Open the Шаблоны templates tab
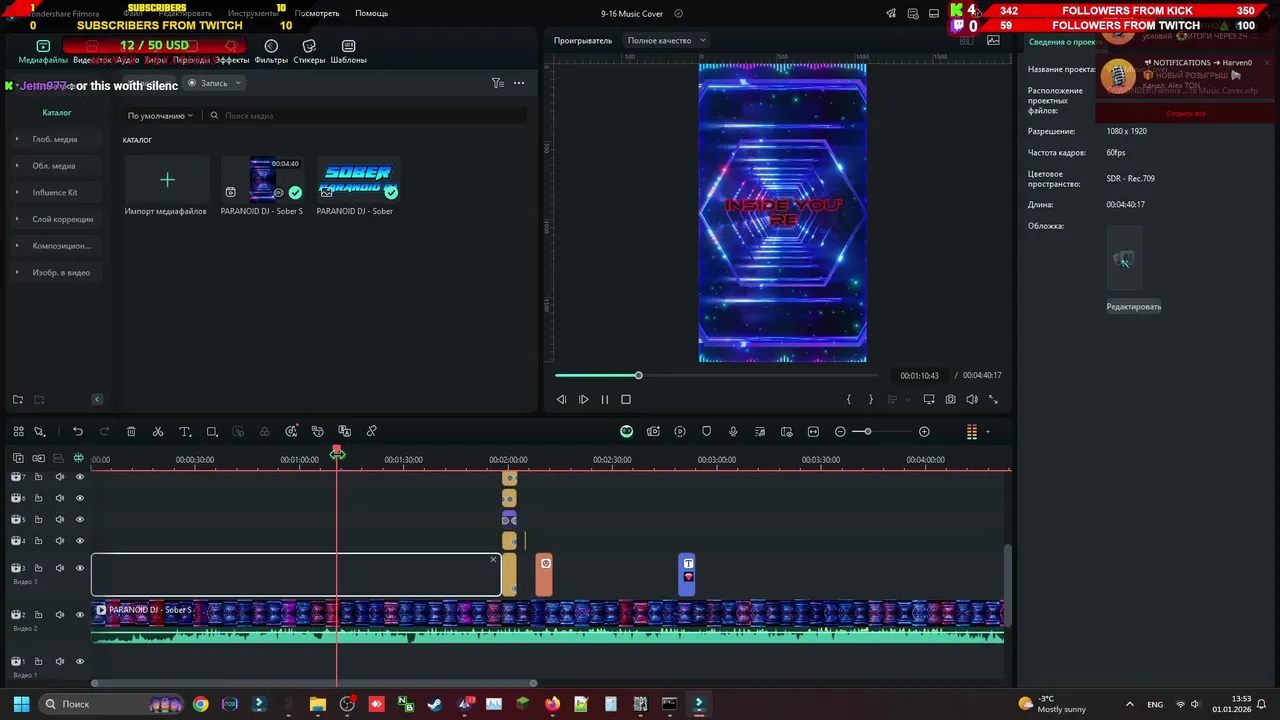 click(x=348, y=52)
